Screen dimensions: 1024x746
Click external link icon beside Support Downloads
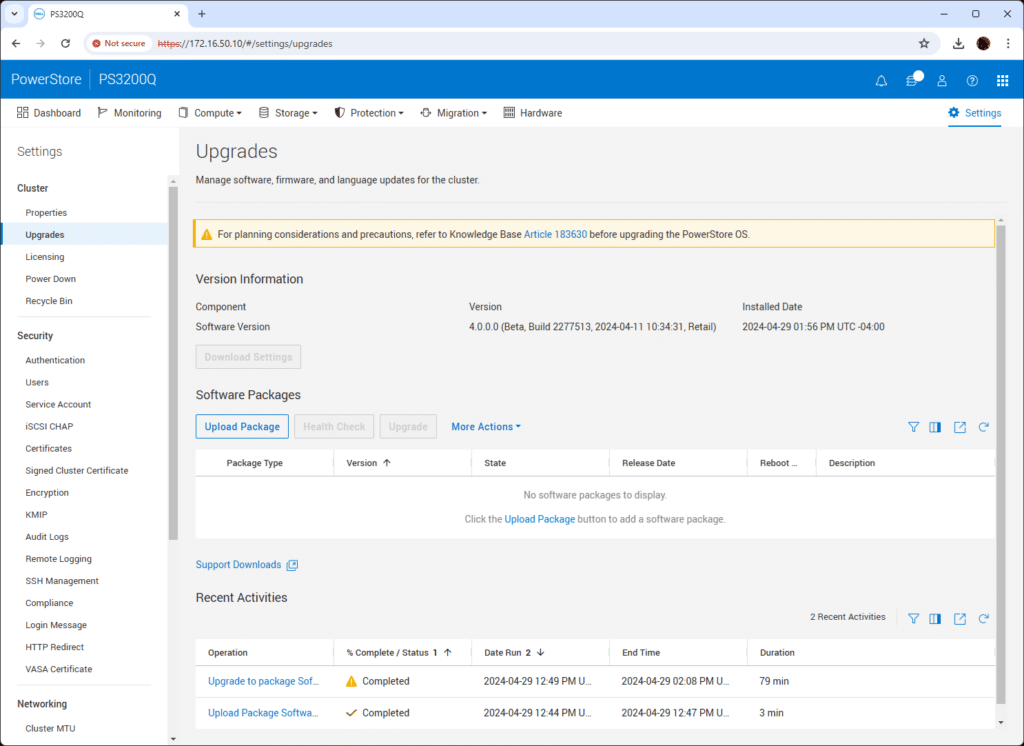pyautogui.click(x=292, y=565)
